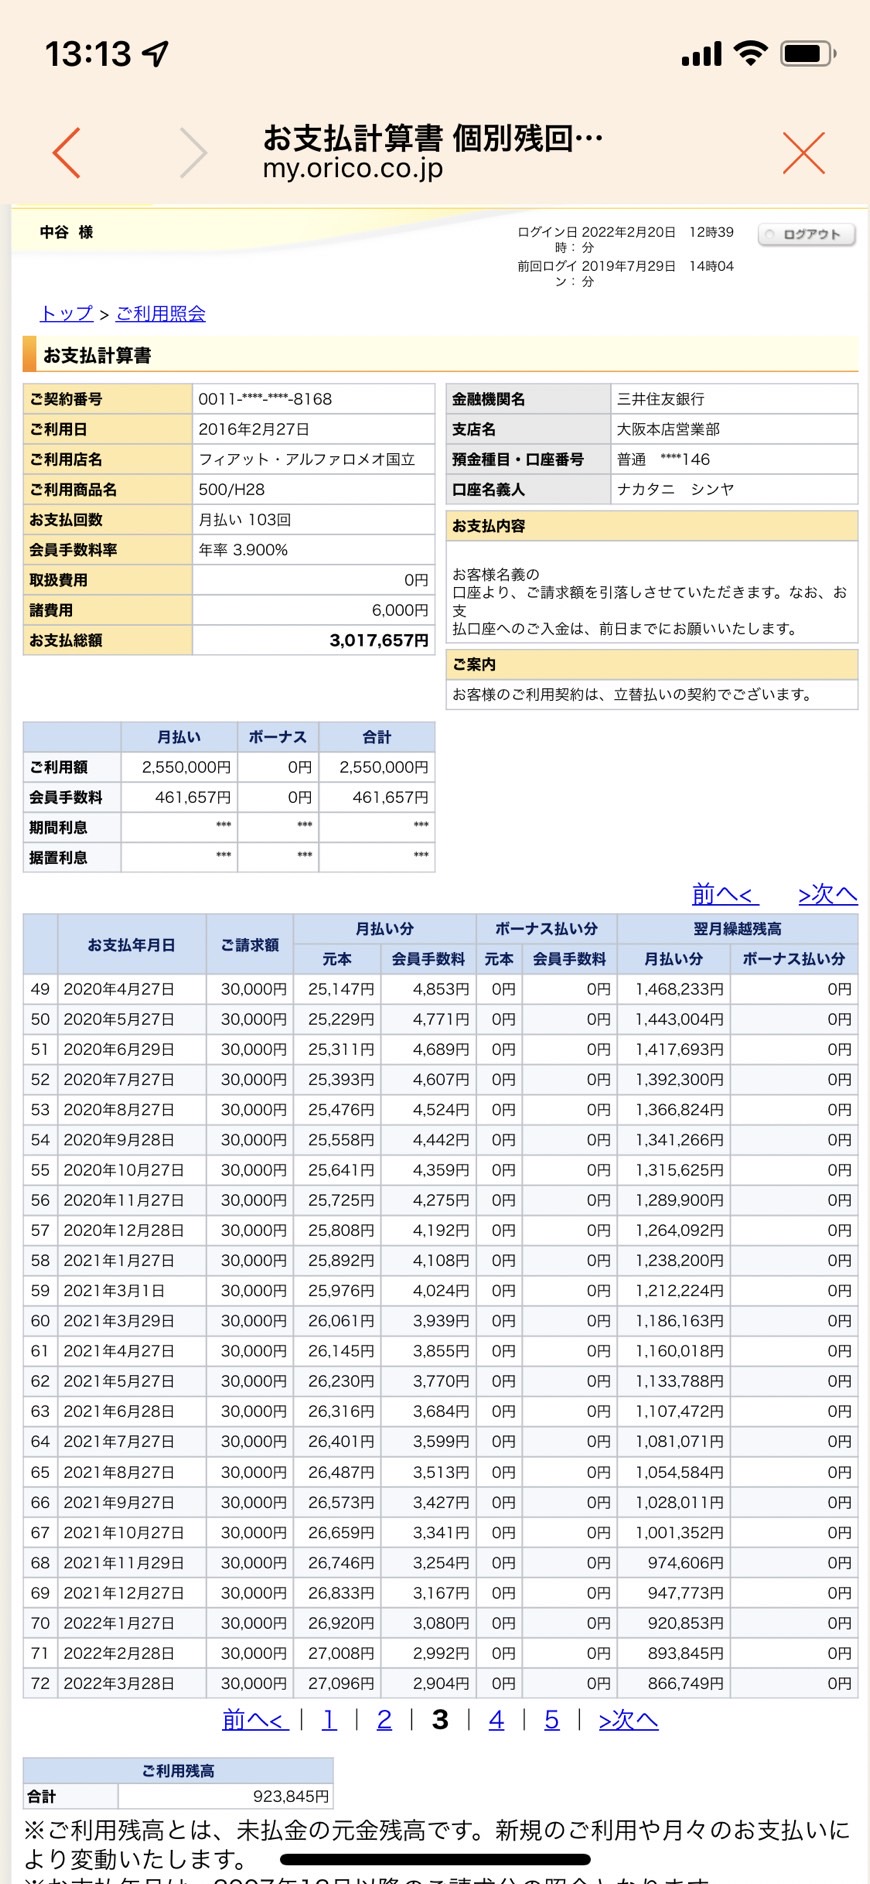
Task: Select payment date 2021年3月1日 in row 59
Action: coord(114,1290)
